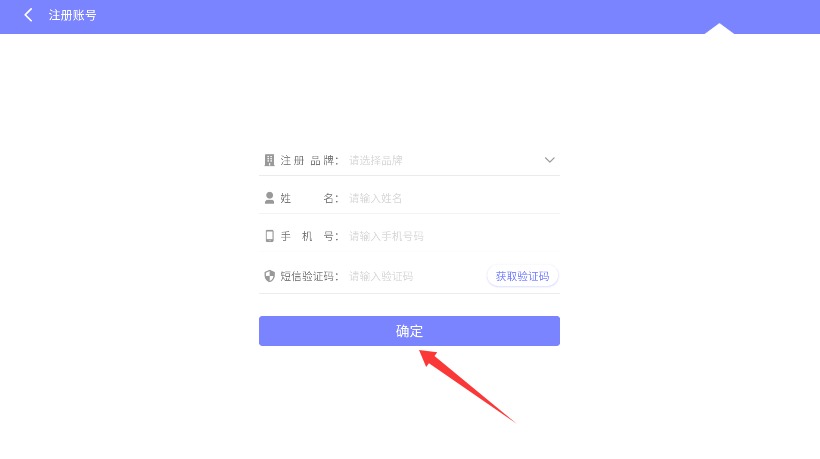The height and width of the screenshot is (459, 820).
Task: Click the building icon beside 注册品牌
Action: tap(269, 160)
